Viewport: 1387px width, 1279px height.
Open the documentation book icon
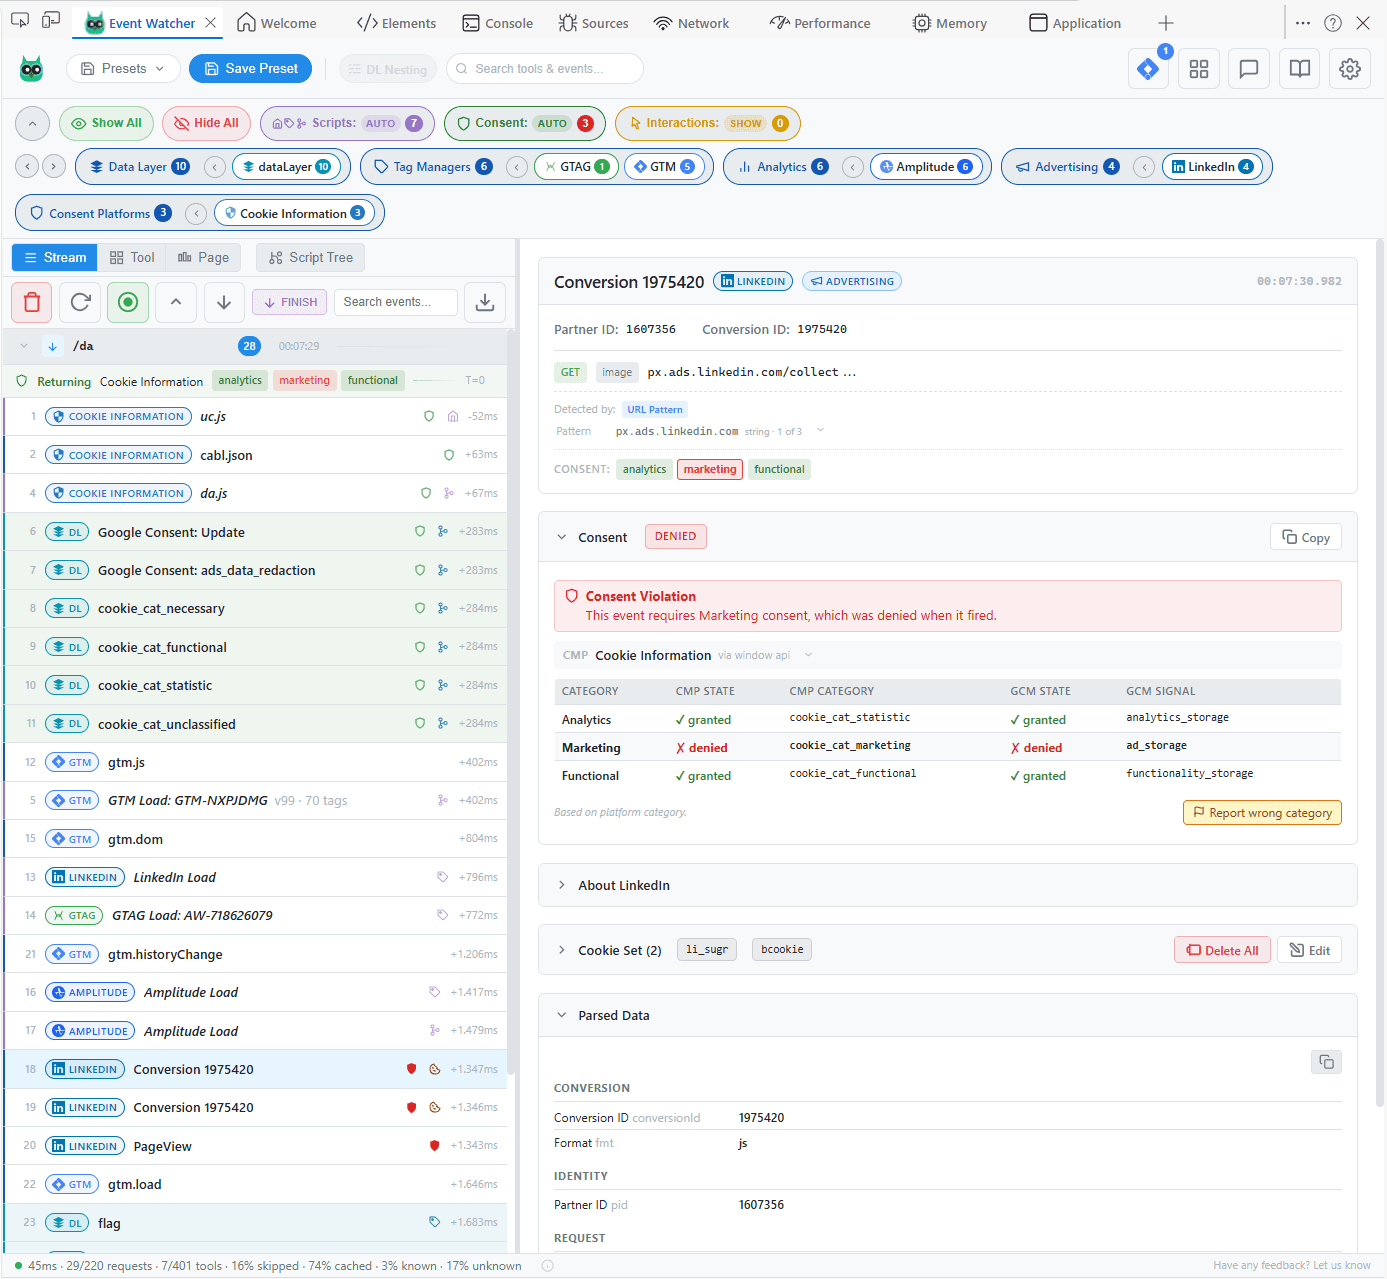[1299, 68]
